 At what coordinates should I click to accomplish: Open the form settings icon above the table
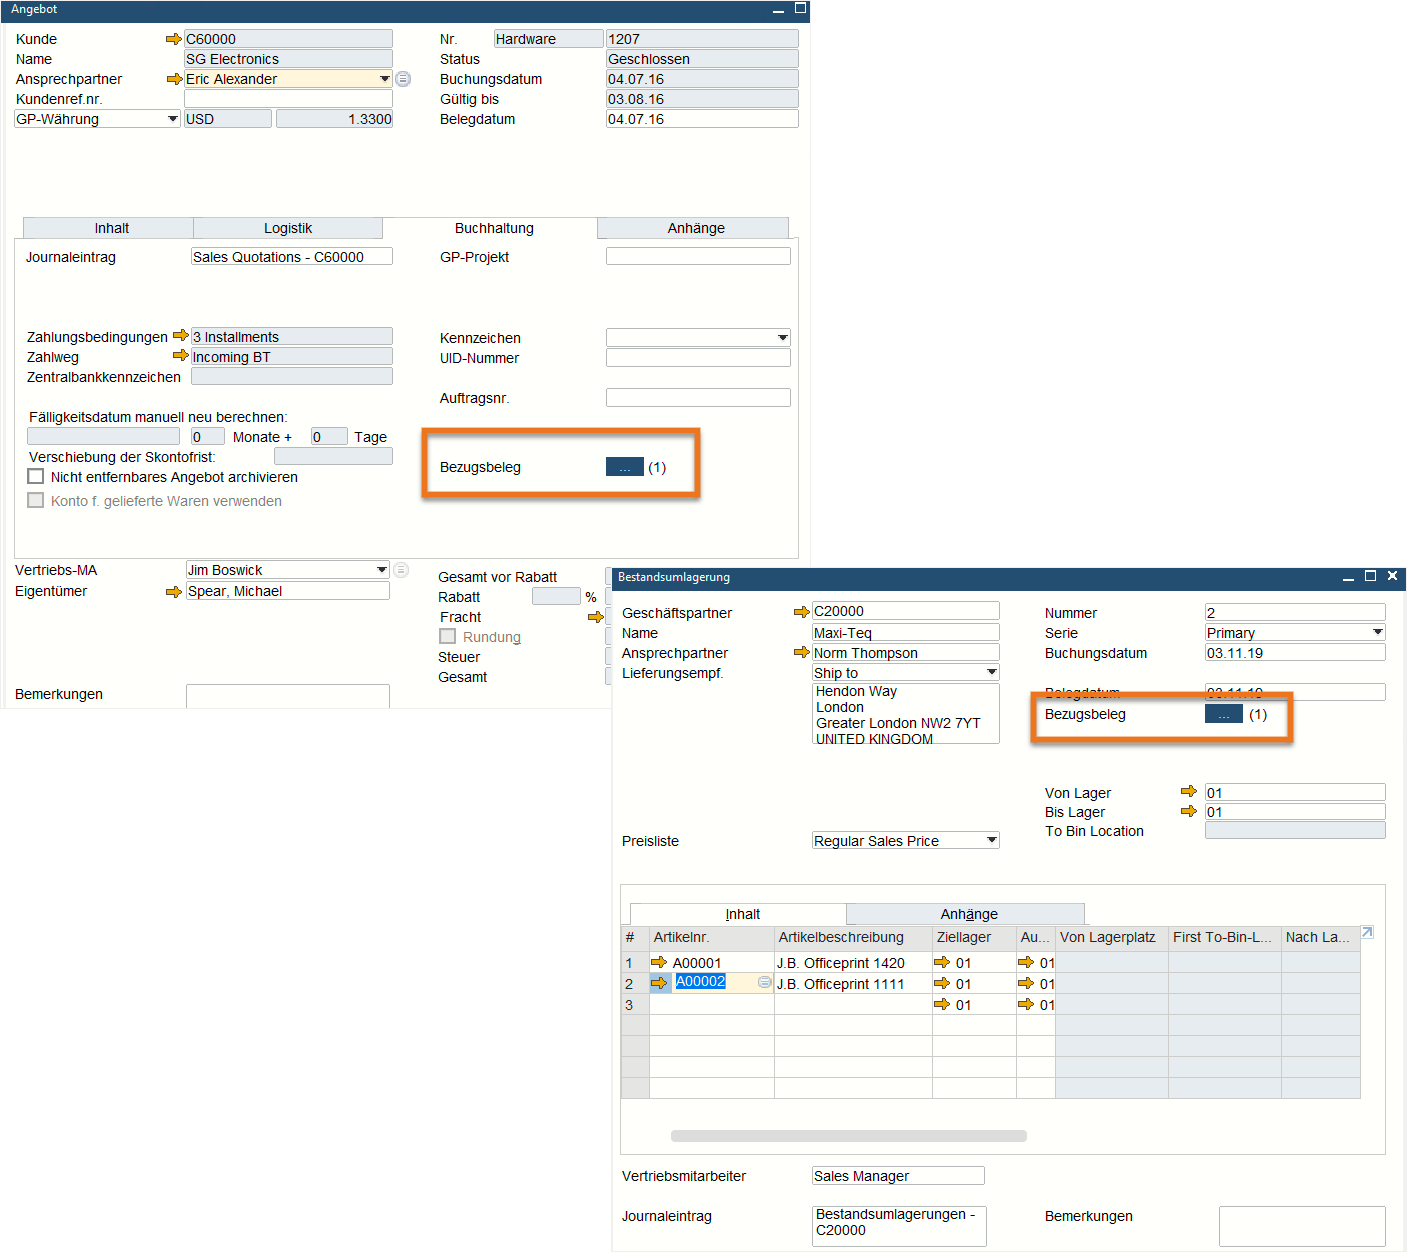(1367, 933)
